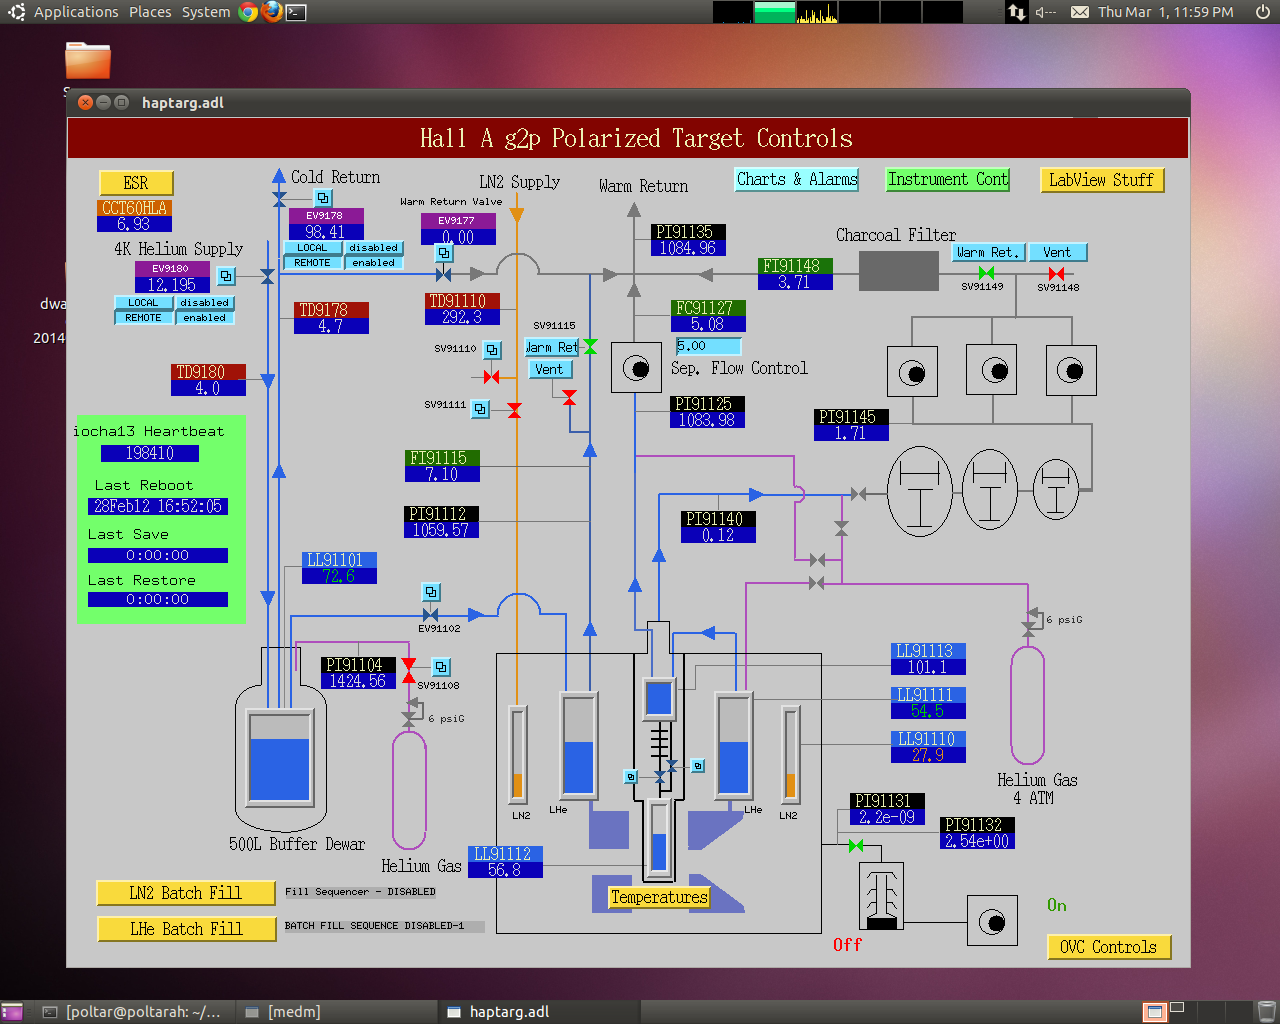Open the Temperatures display menu
Viewport: 1280px width, 1024px height.
point(659,898)
